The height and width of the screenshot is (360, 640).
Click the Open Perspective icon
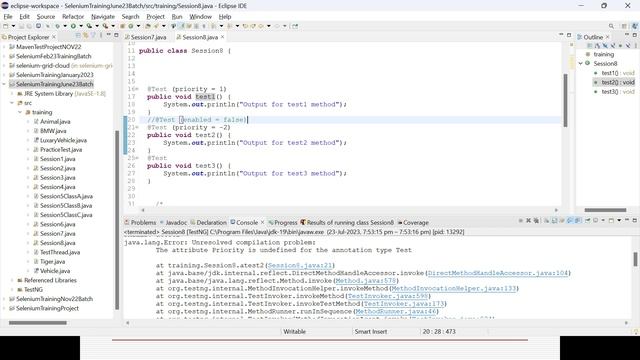click(x=624, y=26)
